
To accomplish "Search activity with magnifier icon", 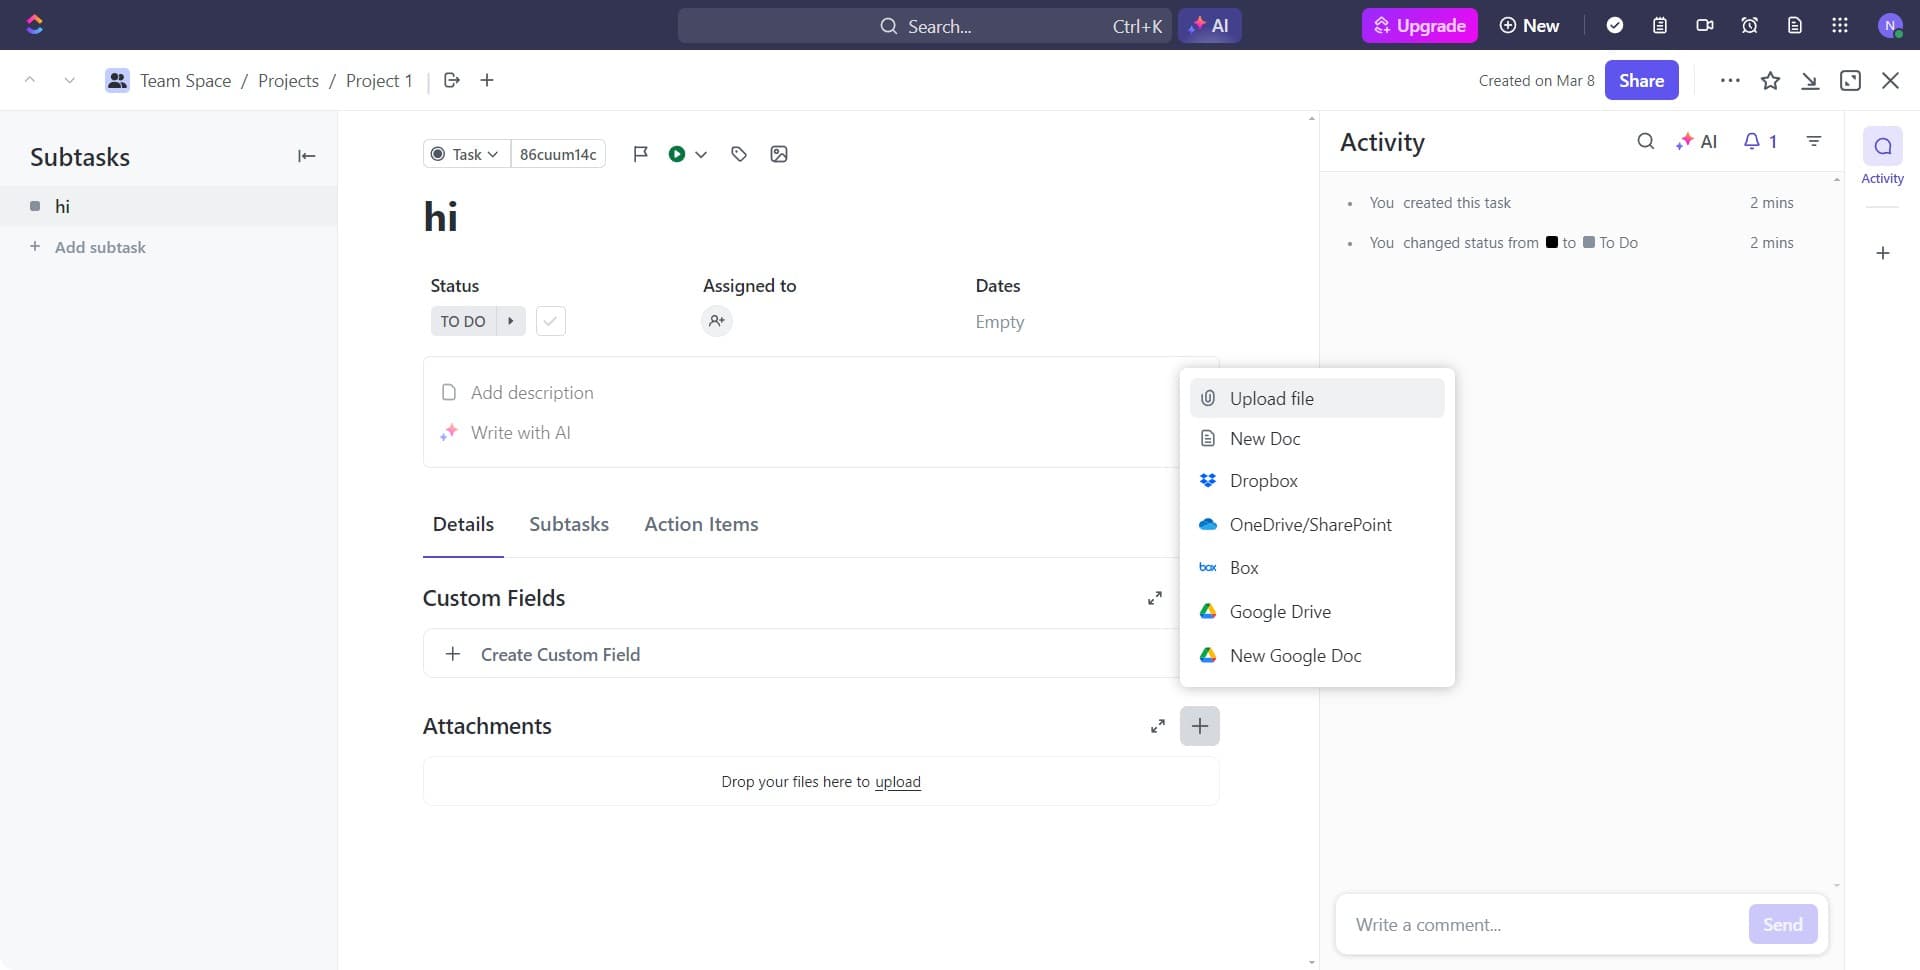I will coord(1645,142).
